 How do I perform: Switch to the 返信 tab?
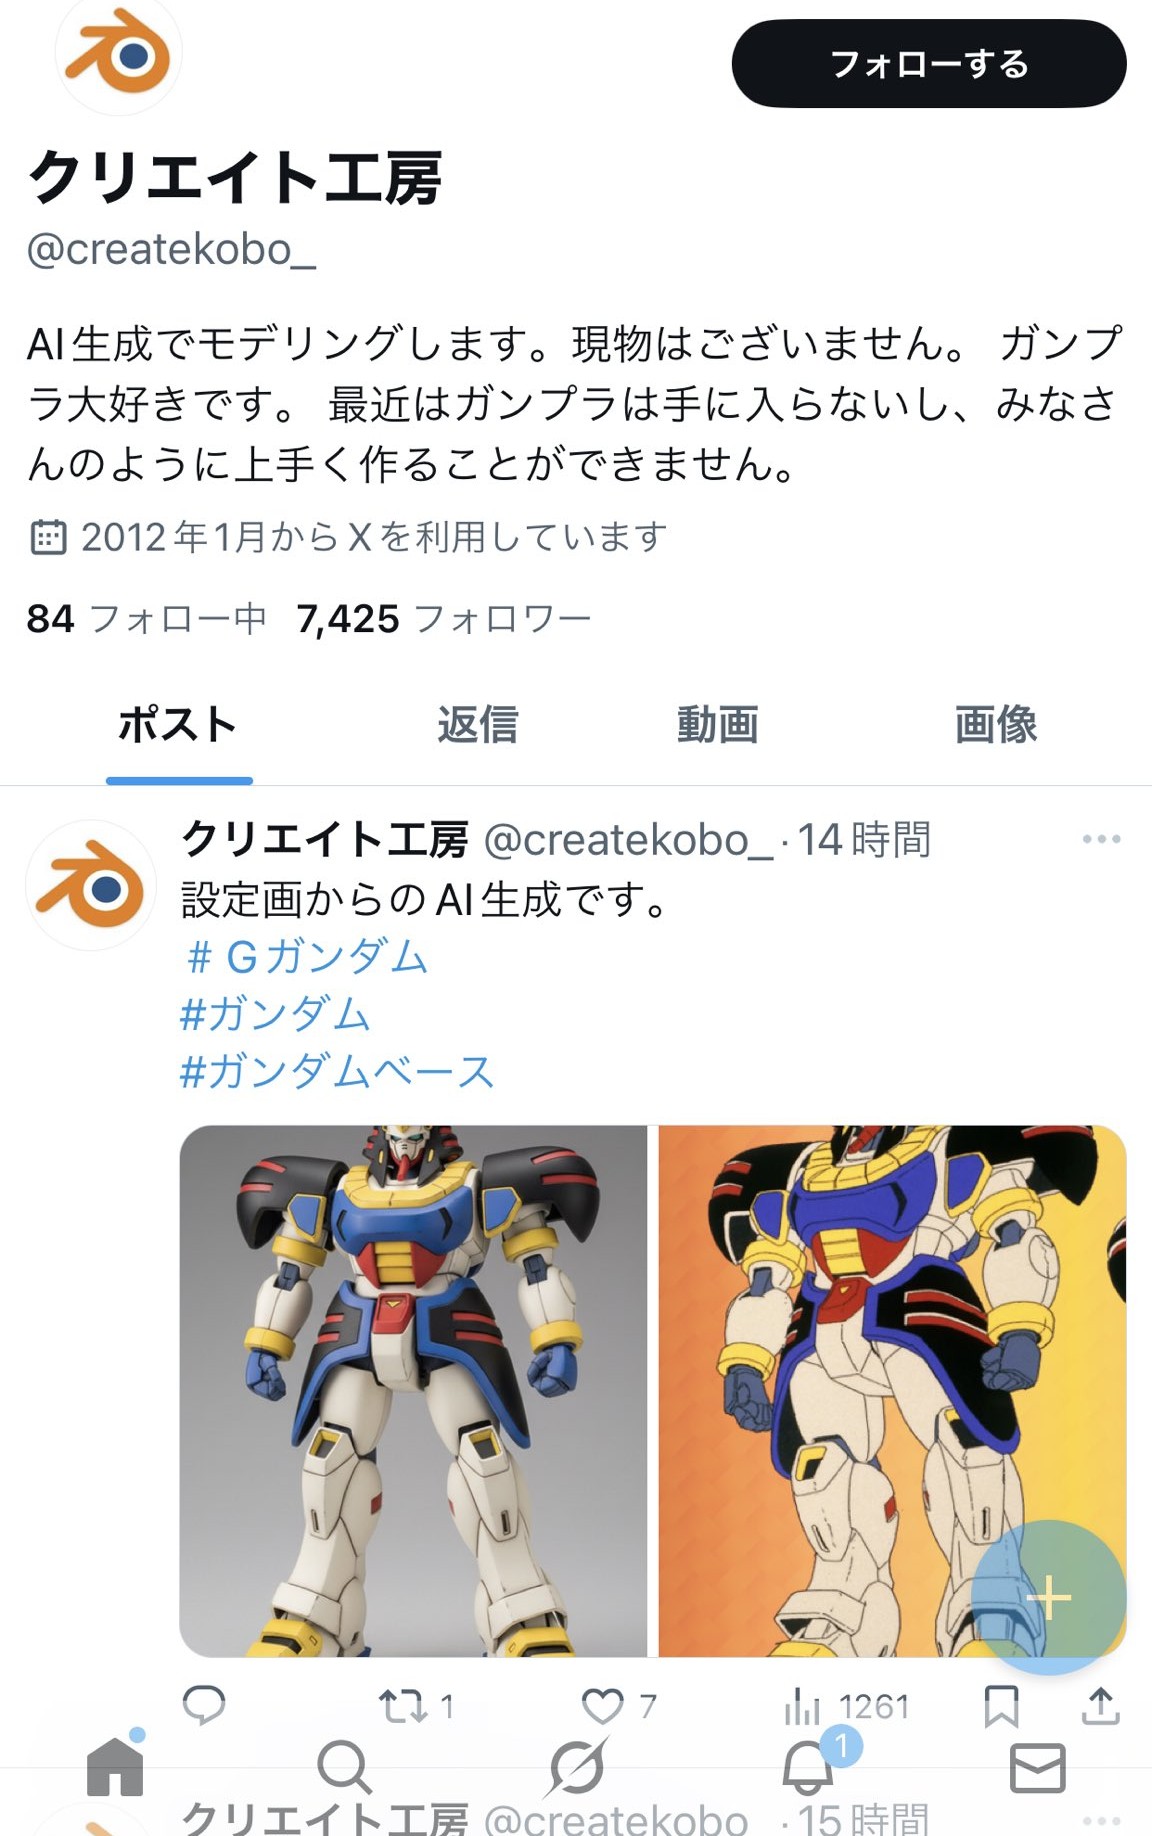click(477, 724)
